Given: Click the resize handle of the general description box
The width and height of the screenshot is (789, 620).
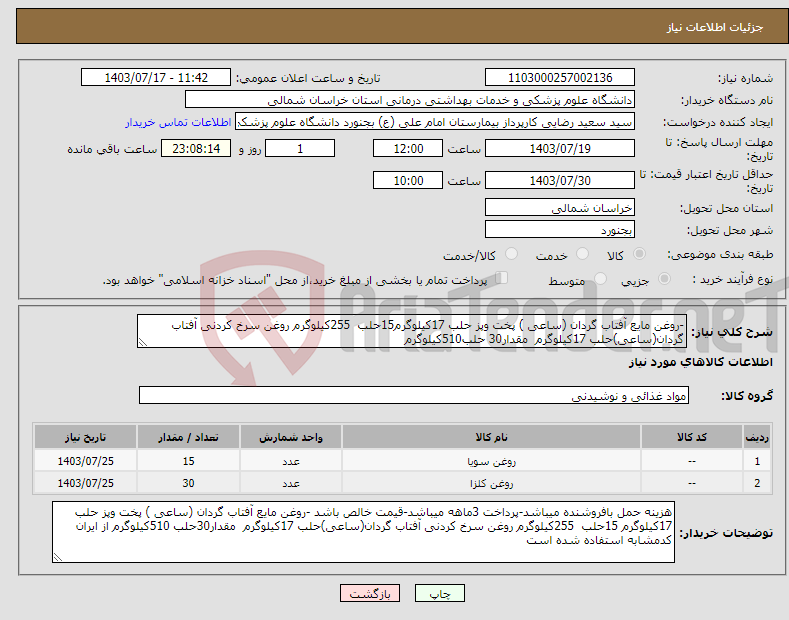Looking at the screenshot, I should tap(142, 343).
